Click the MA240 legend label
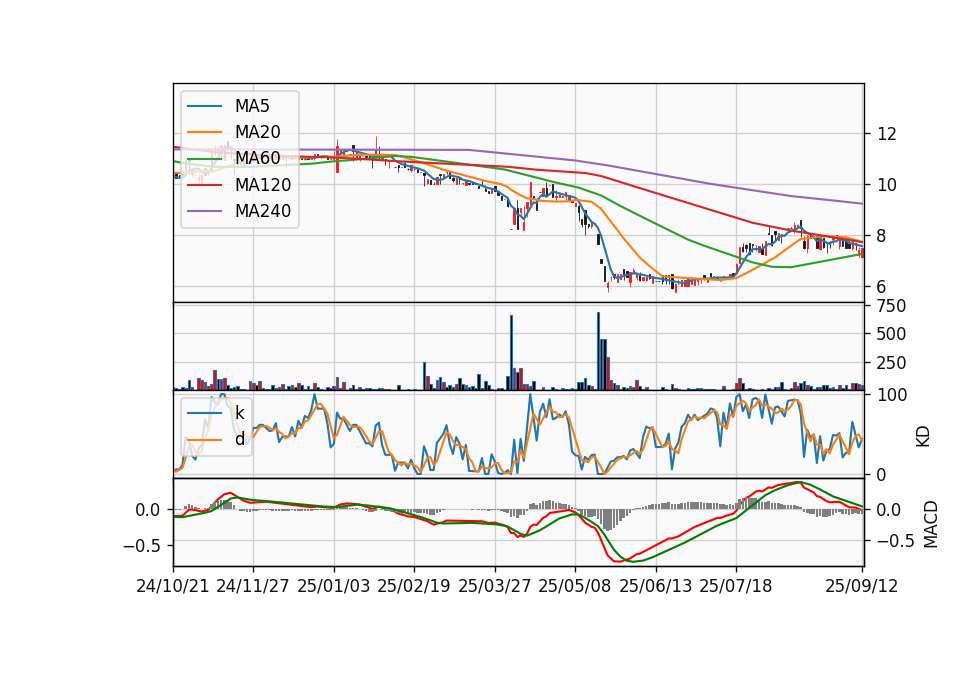Image resolution: width=960 pixels, height=690 pixels. (x=263, y=211)
